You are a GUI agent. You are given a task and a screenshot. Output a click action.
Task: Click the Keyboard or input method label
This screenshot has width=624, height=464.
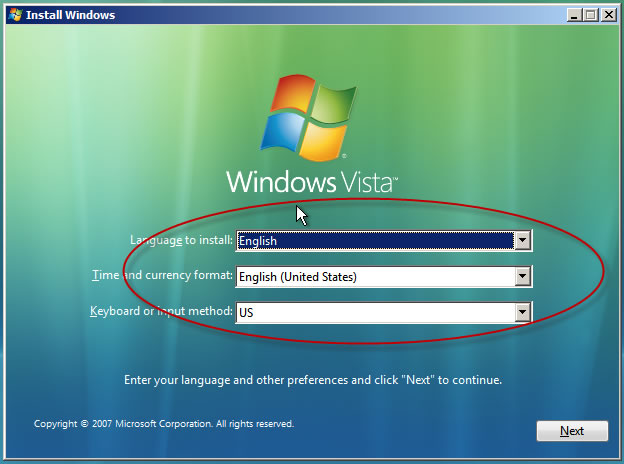(161, 311)
